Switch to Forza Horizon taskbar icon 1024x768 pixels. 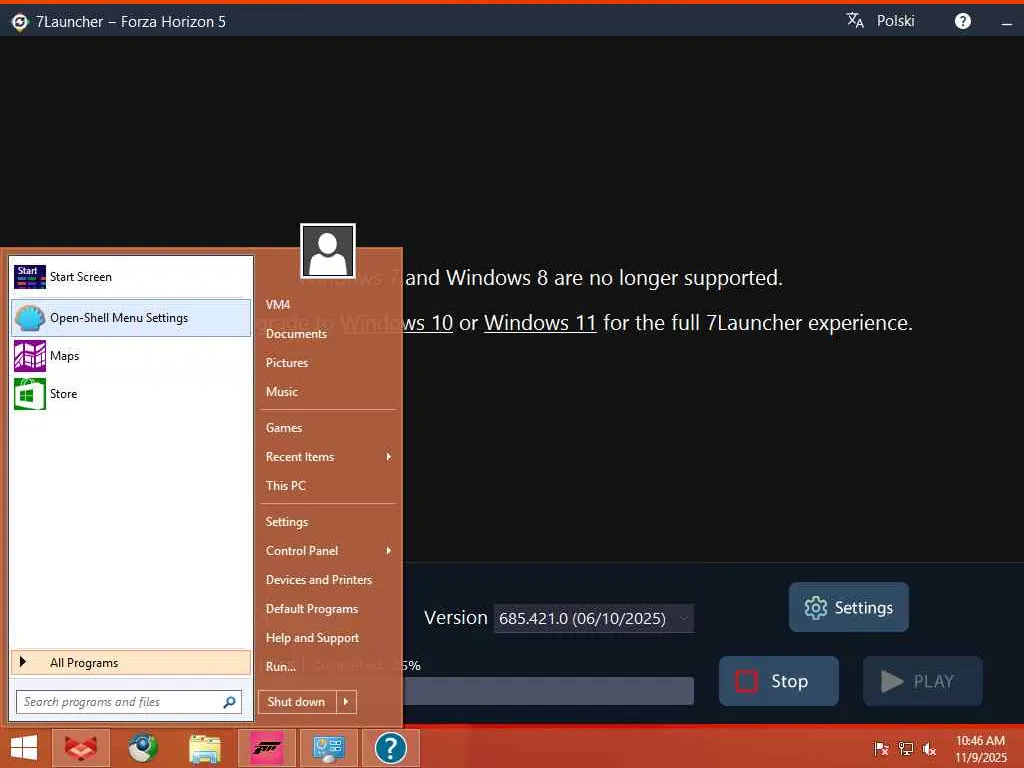click(x=267, y=748)
